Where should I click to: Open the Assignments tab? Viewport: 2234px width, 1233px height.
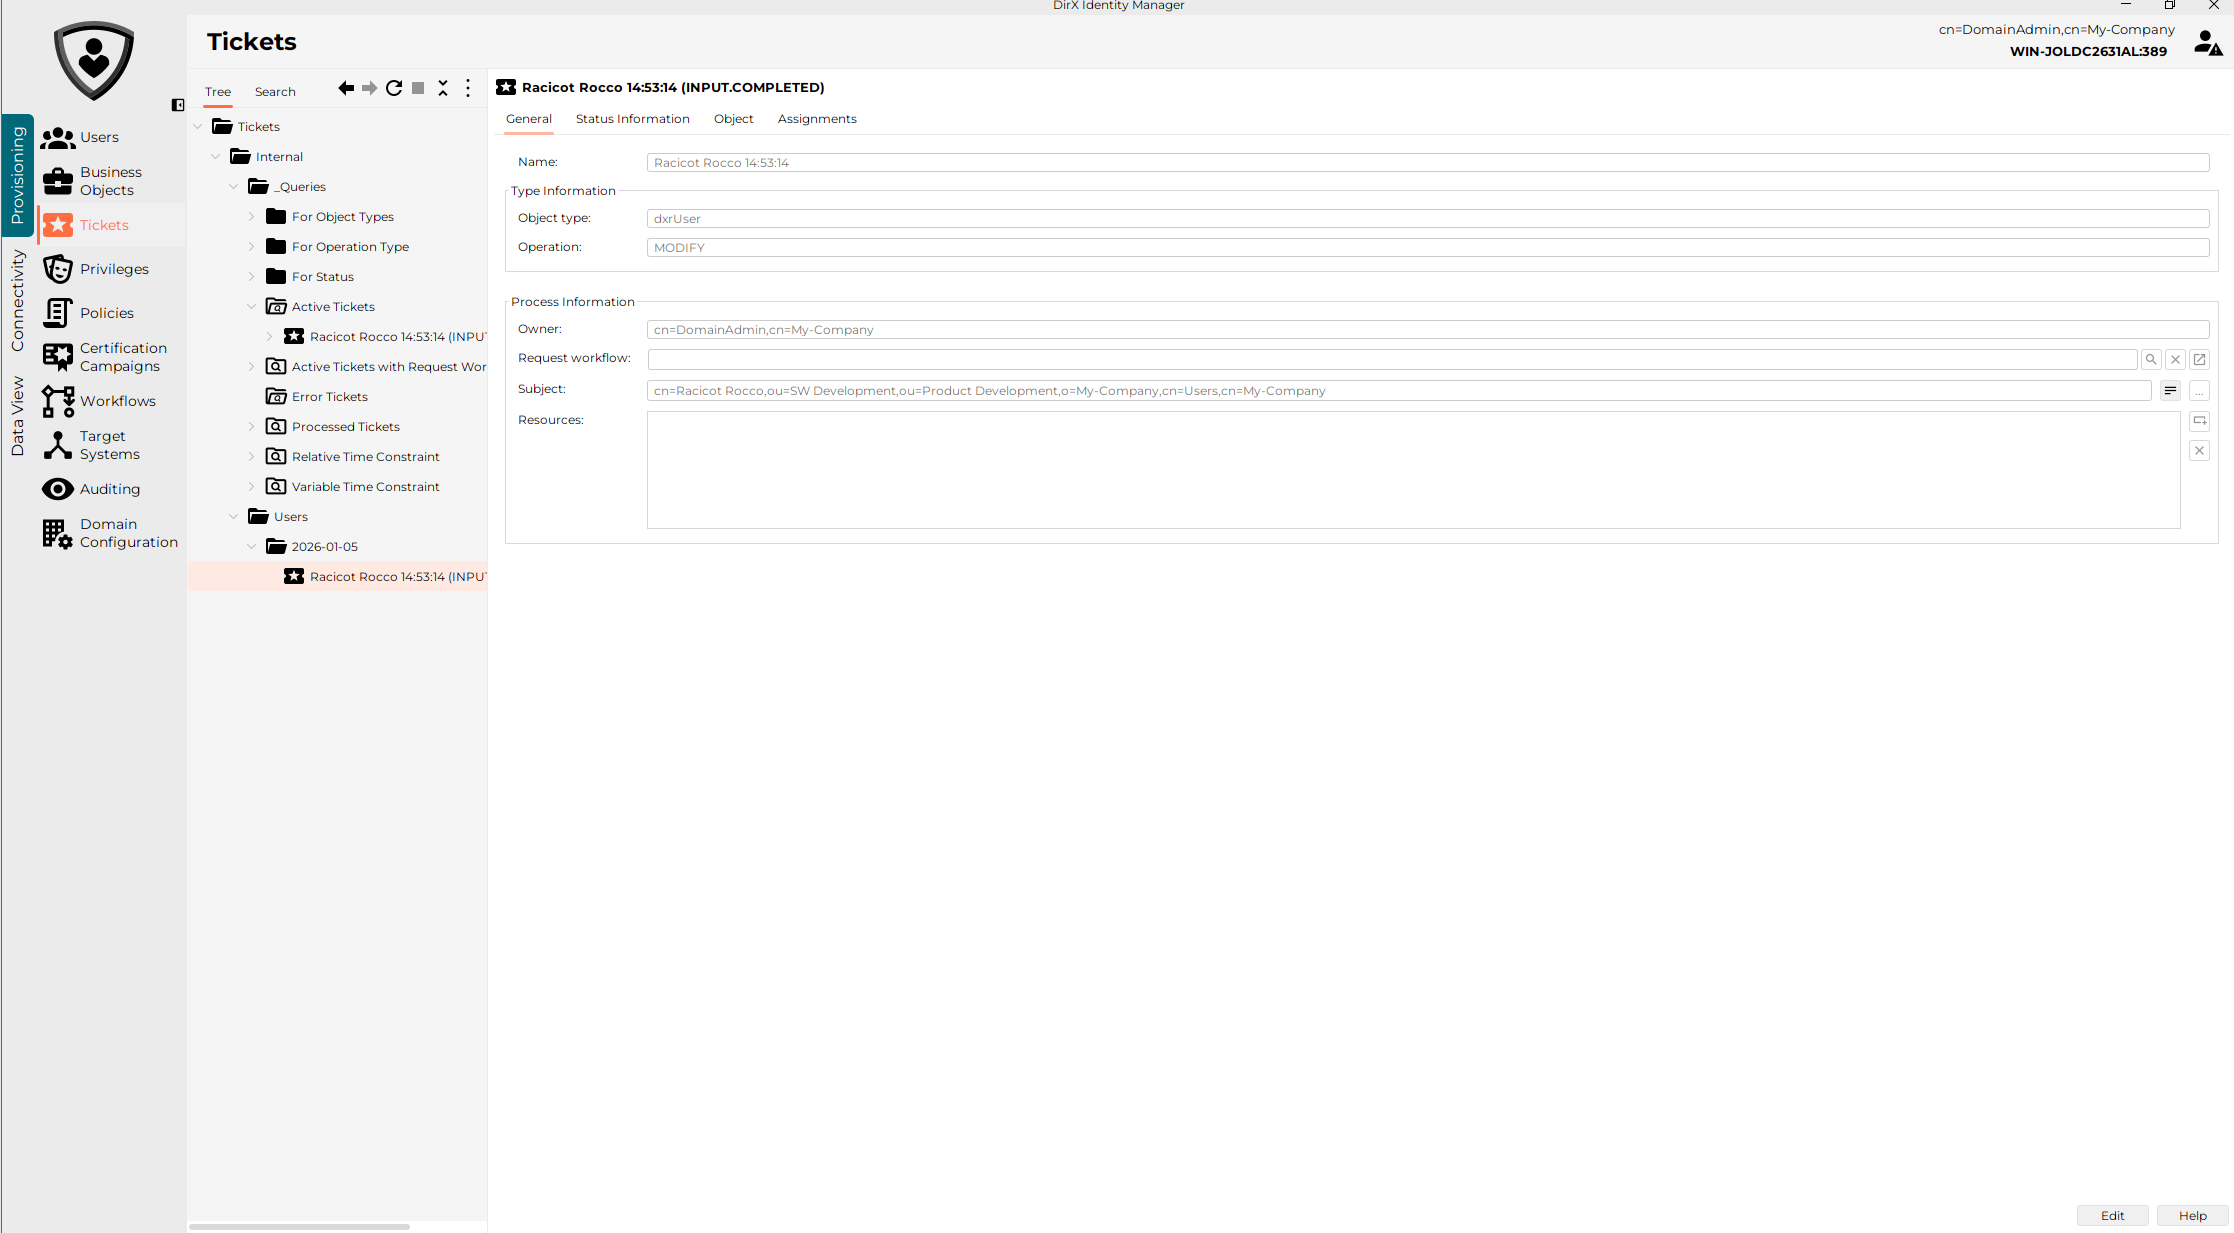pos(817,119)
